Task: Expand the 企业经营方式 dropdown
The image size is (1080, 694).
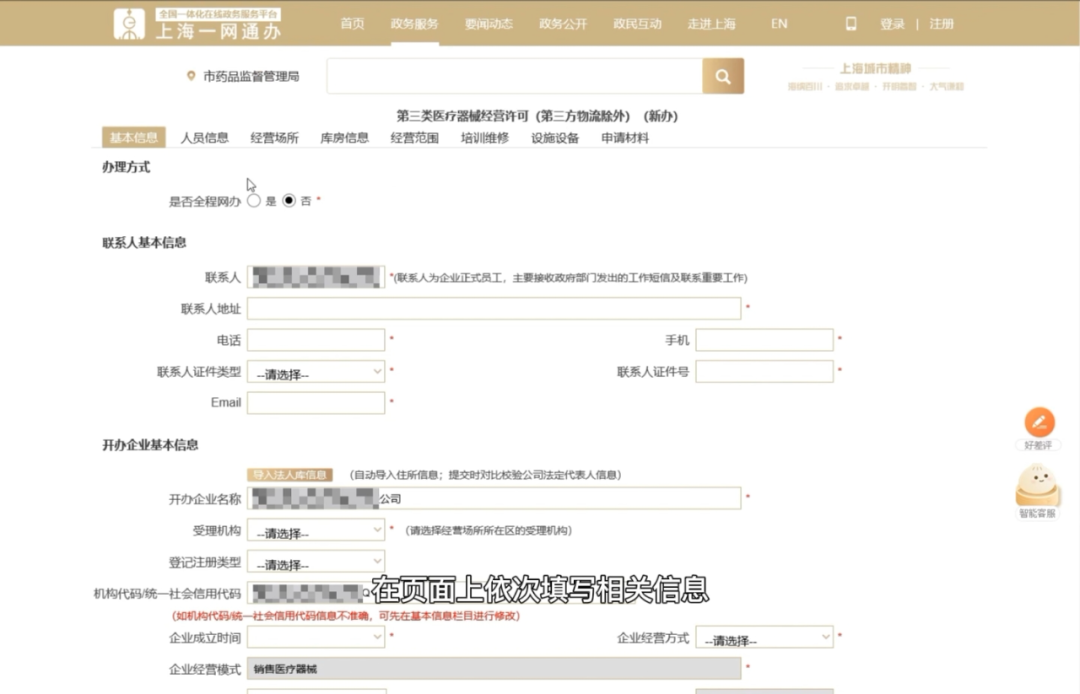Action: coord(765,638)
